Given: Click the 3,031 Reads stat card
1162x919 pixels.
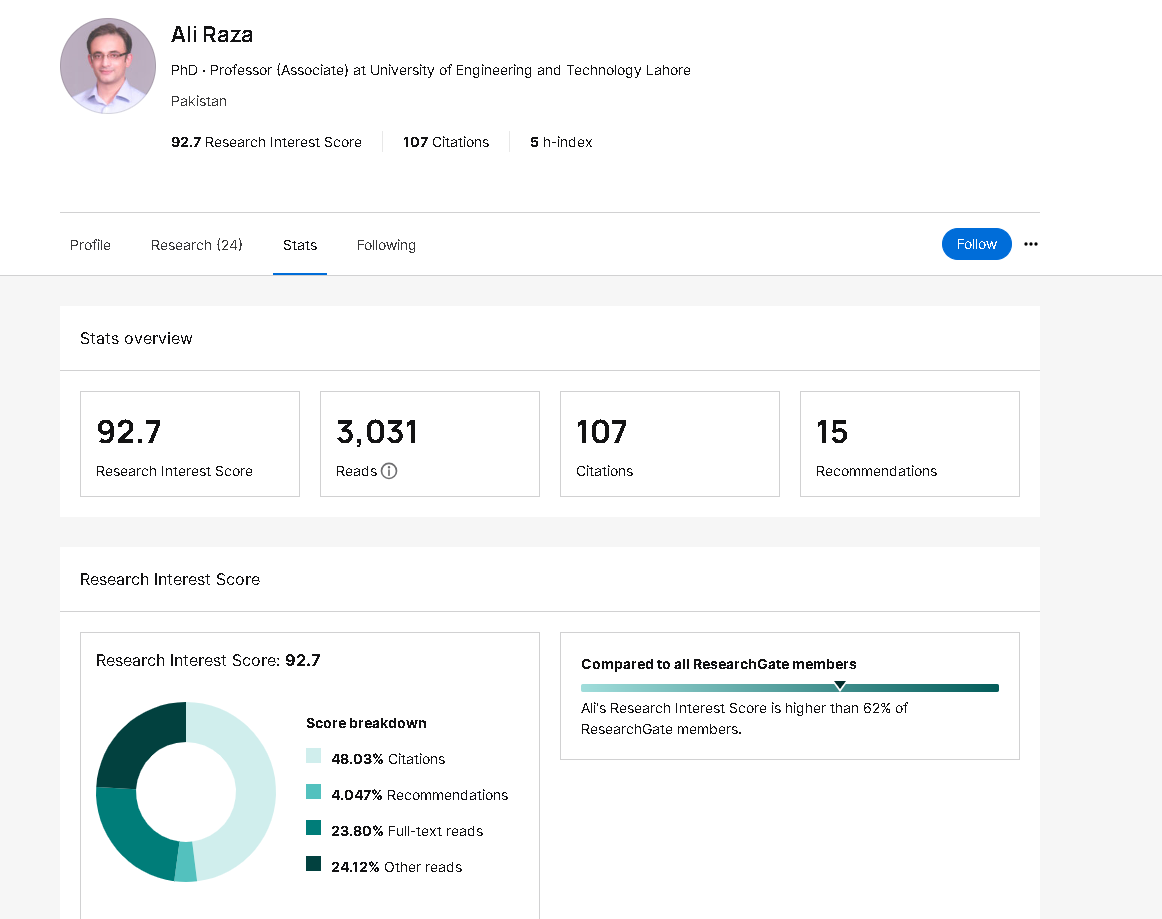Looking at the screenshot, I should coord(430,444).
